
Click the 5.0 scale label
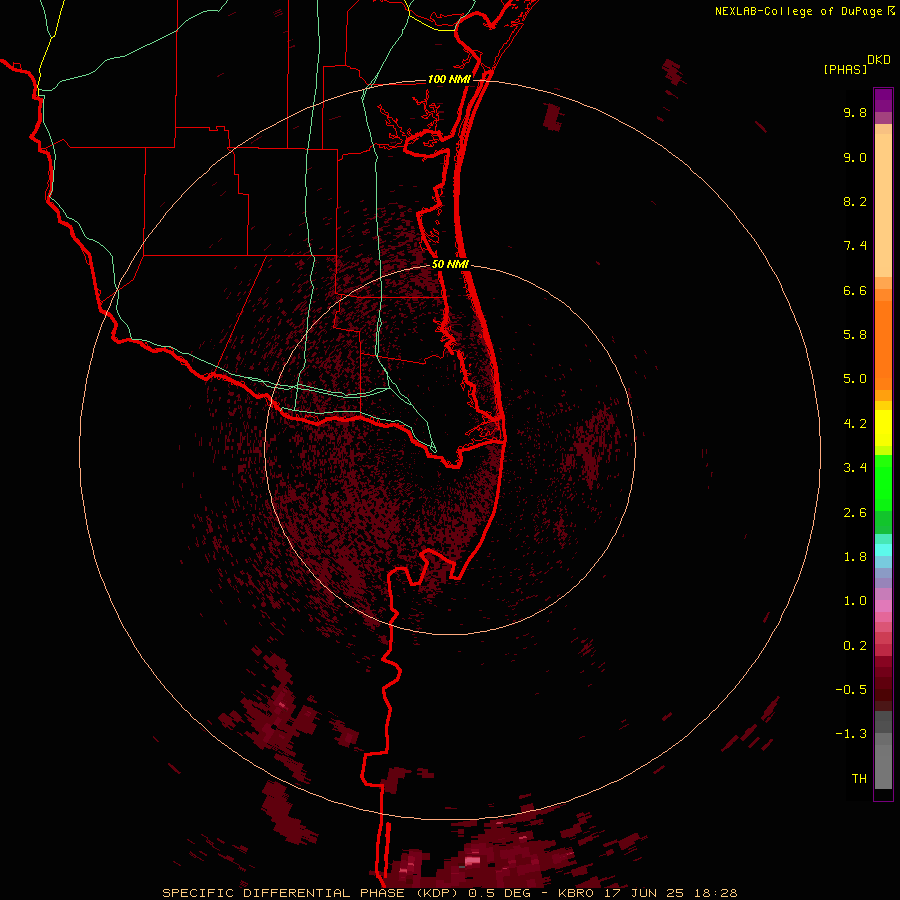855,379
